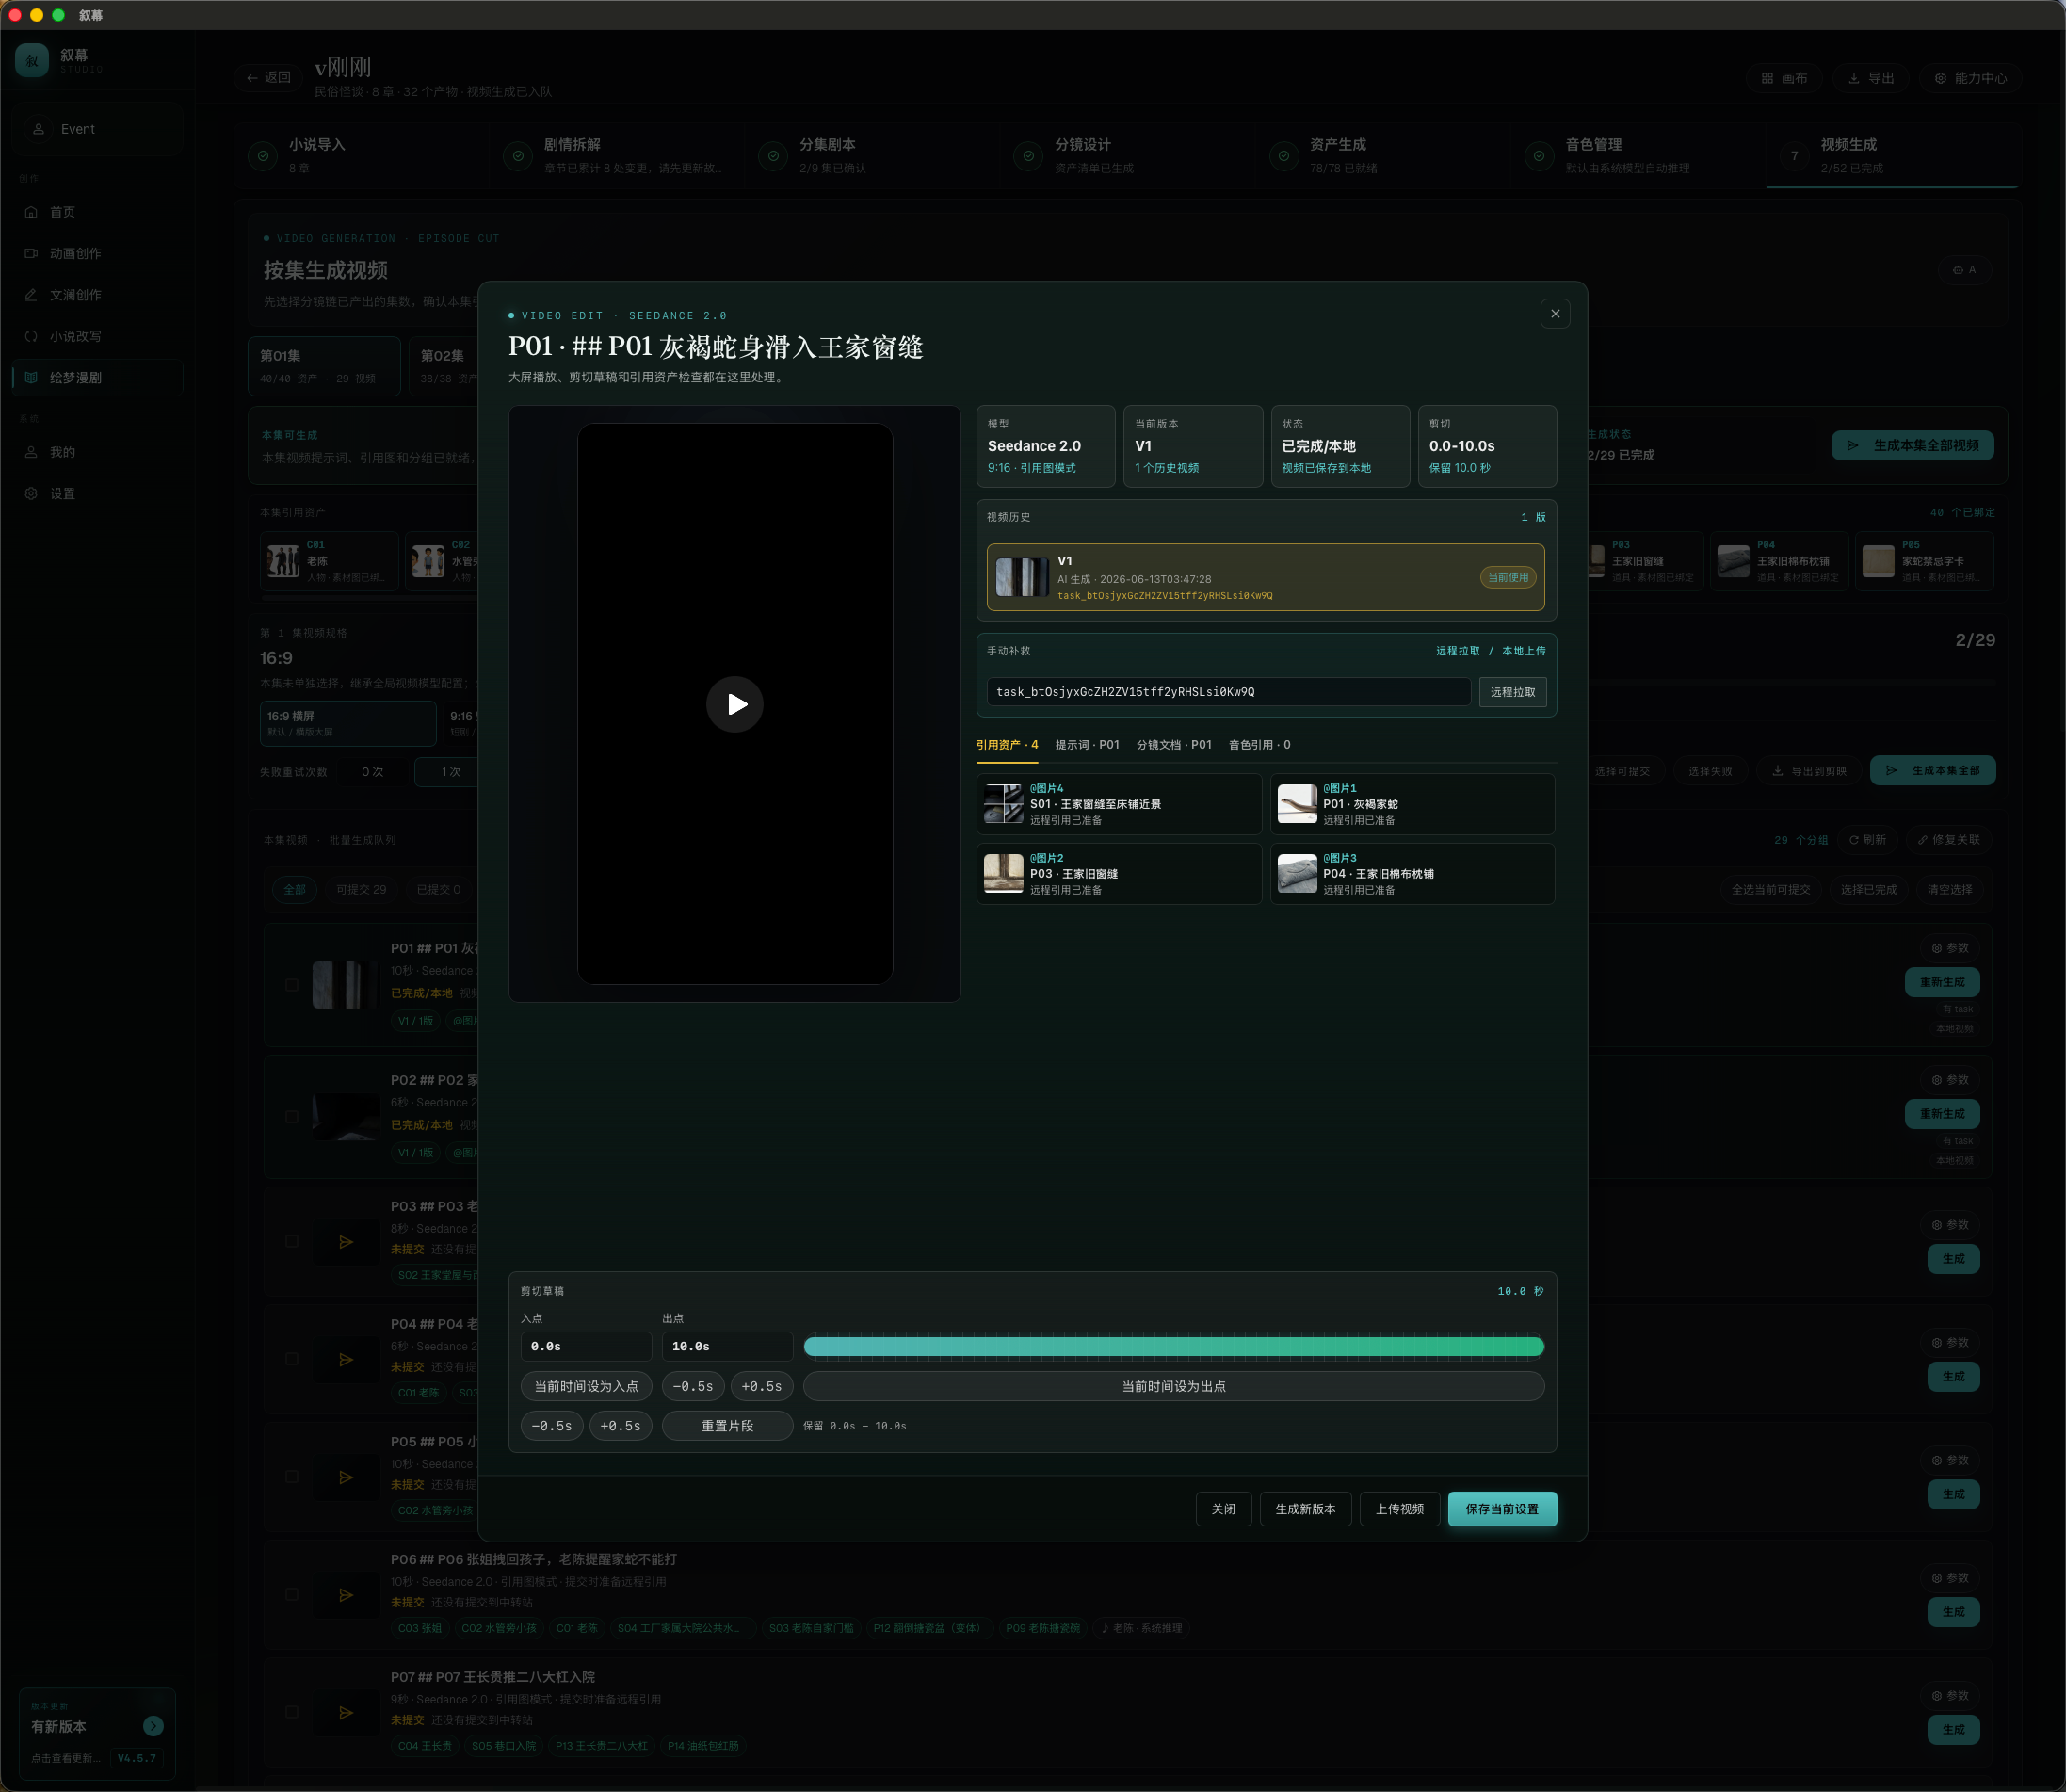Play the video preview
Viewport: 2066px width, 1792px height.
[x=734, y=704]
